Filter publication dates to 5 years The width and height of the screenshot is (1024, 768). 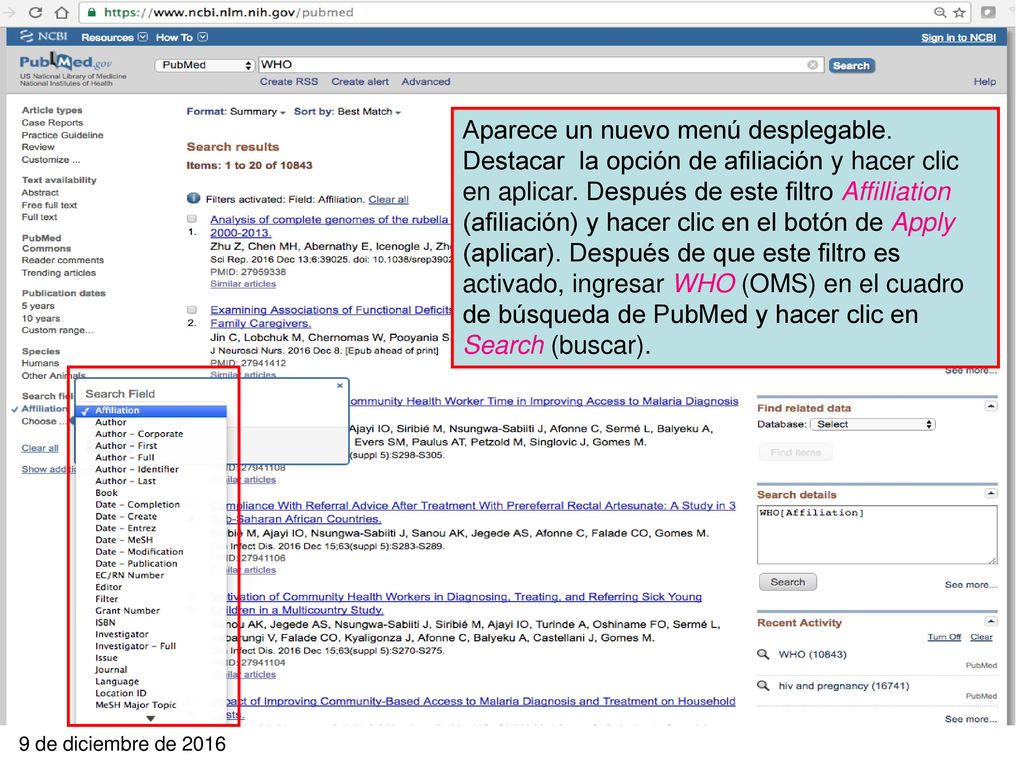click(x=38, y=306)
